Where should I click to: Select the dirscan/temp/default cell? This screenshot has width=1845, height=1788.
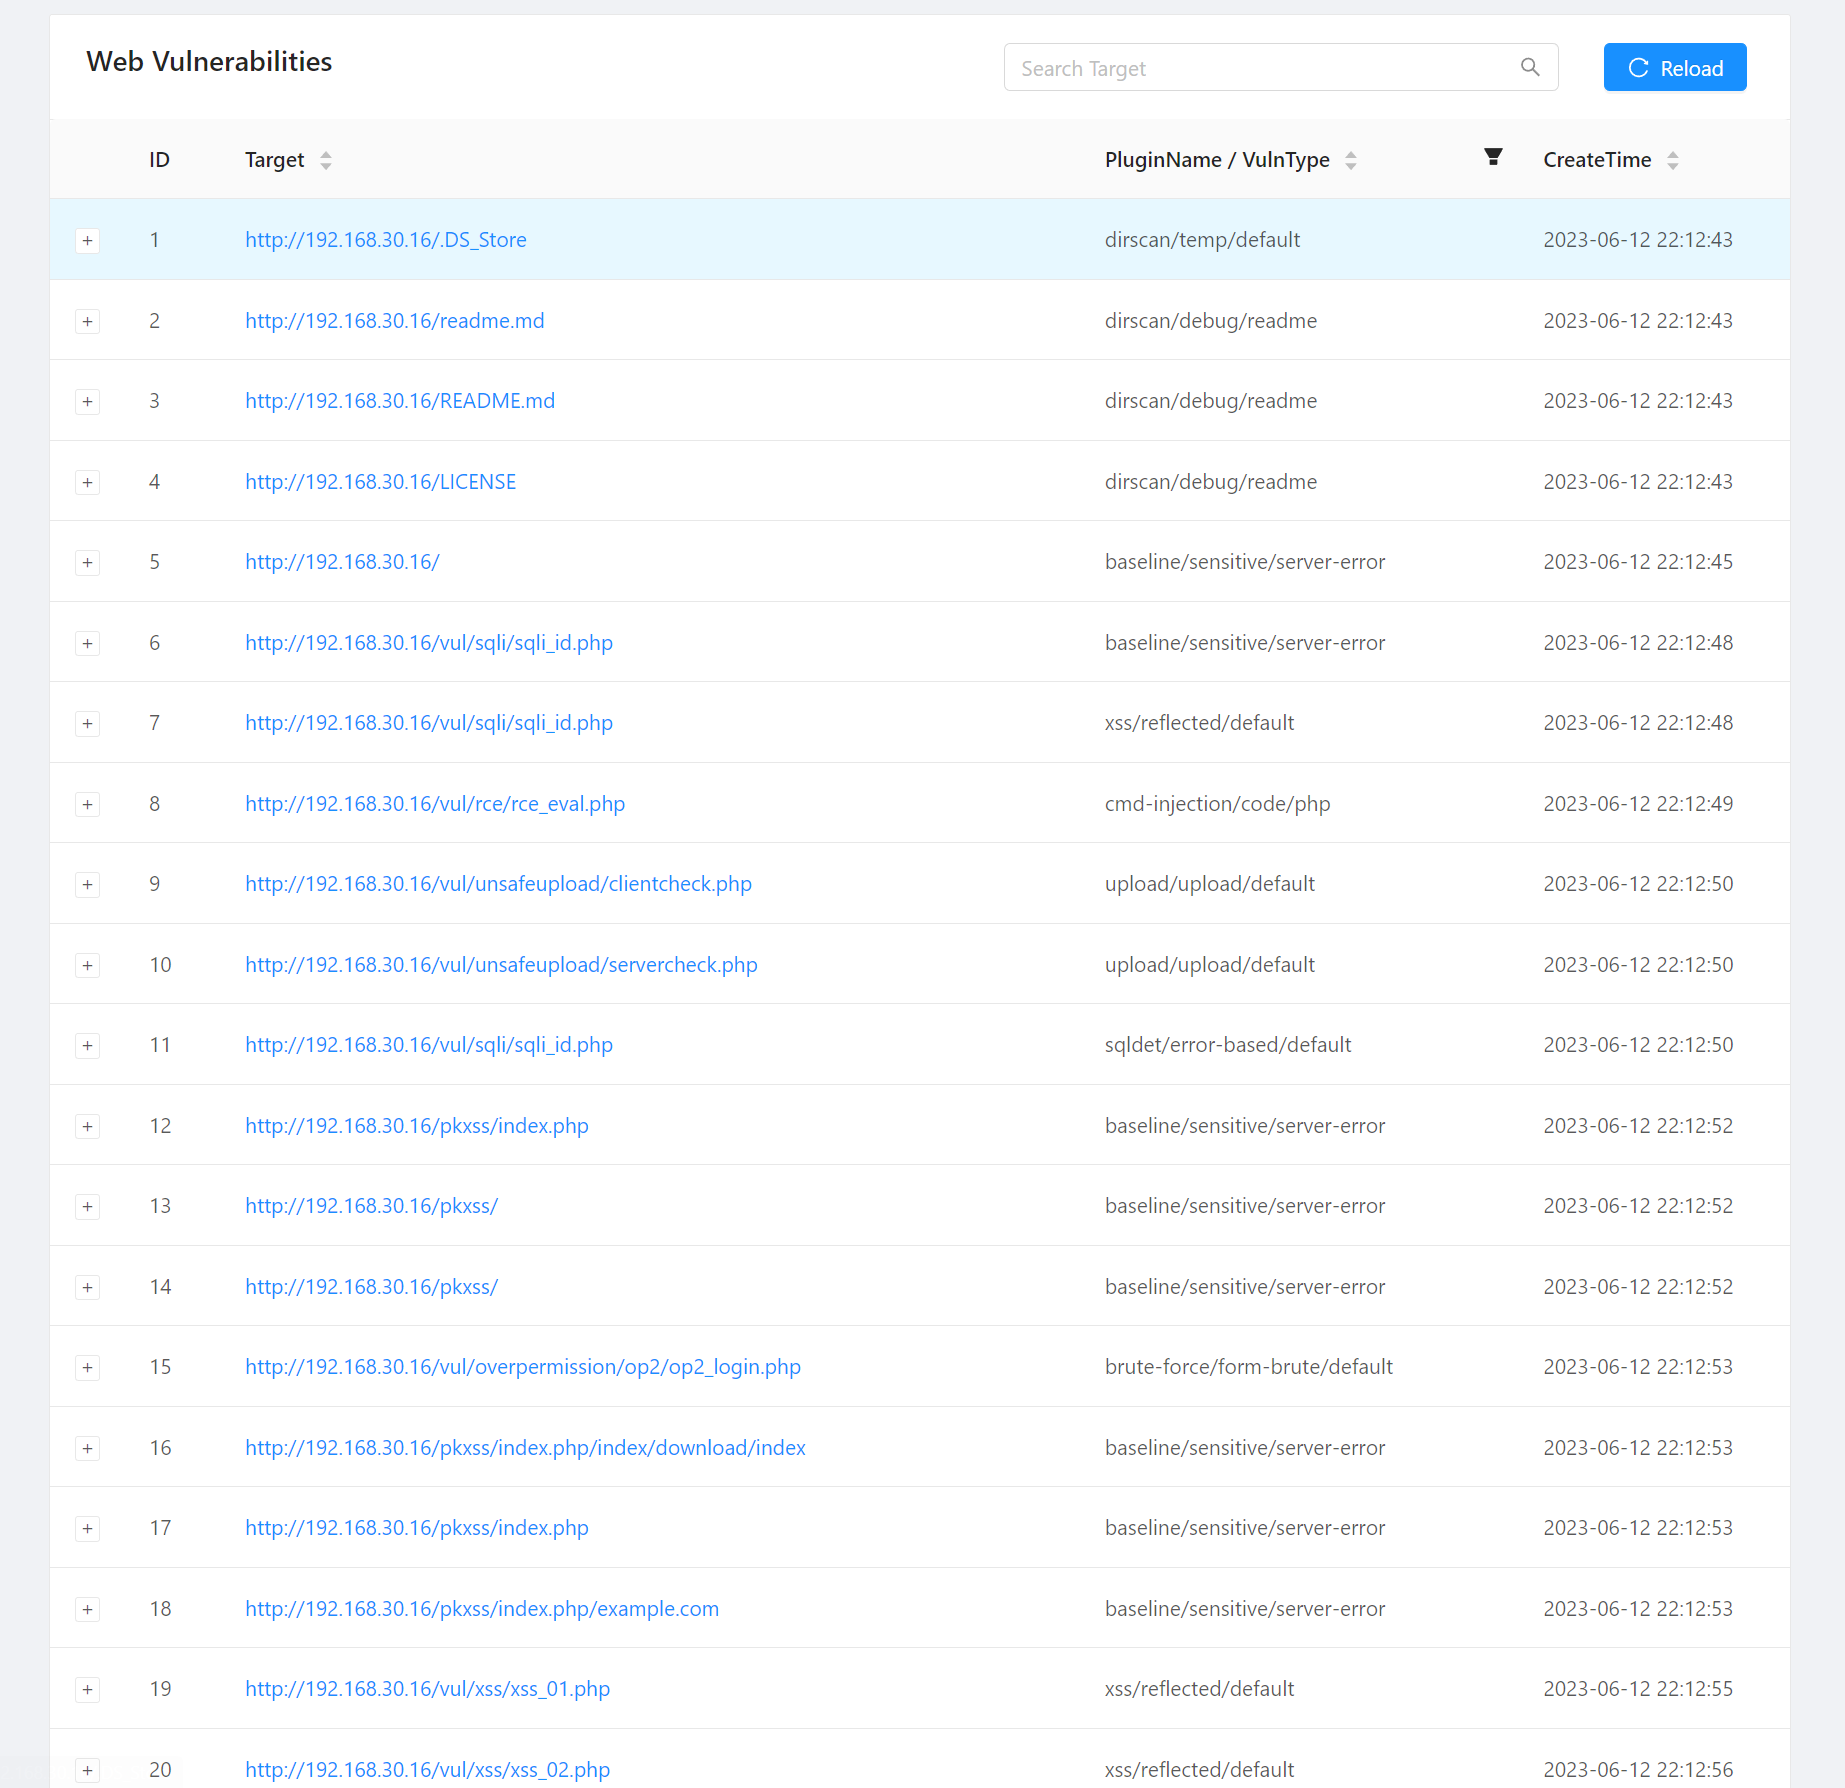tap(1202, 240)
